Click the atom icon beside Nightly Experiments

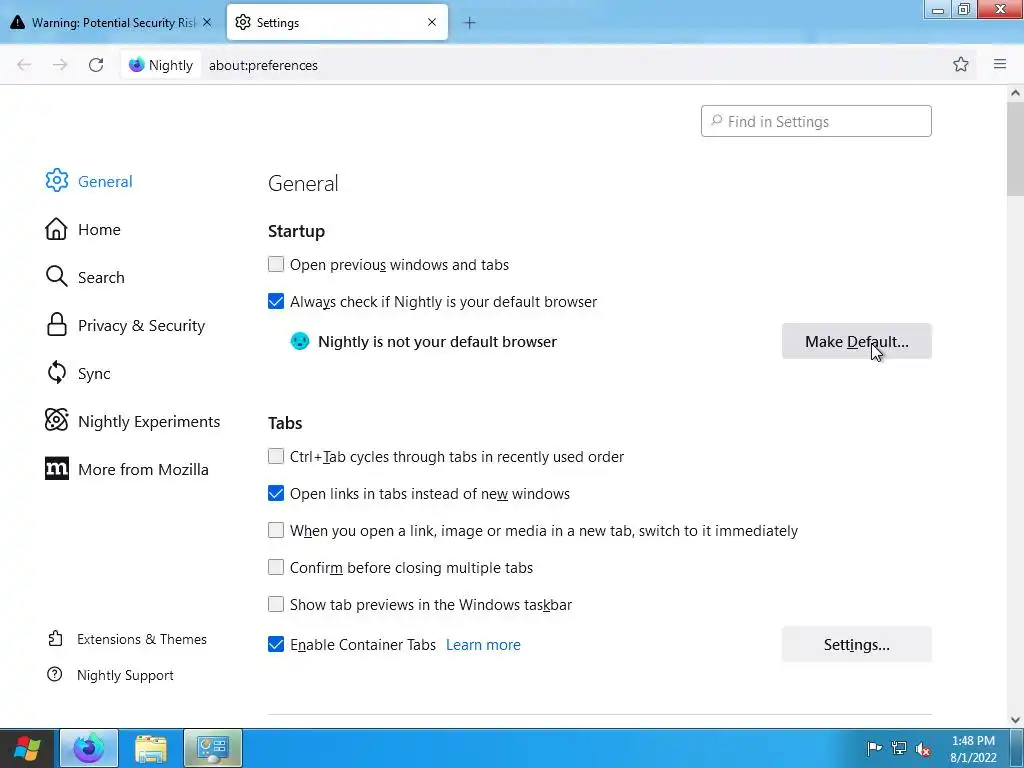pyautogui.click(x=56, y=421)
